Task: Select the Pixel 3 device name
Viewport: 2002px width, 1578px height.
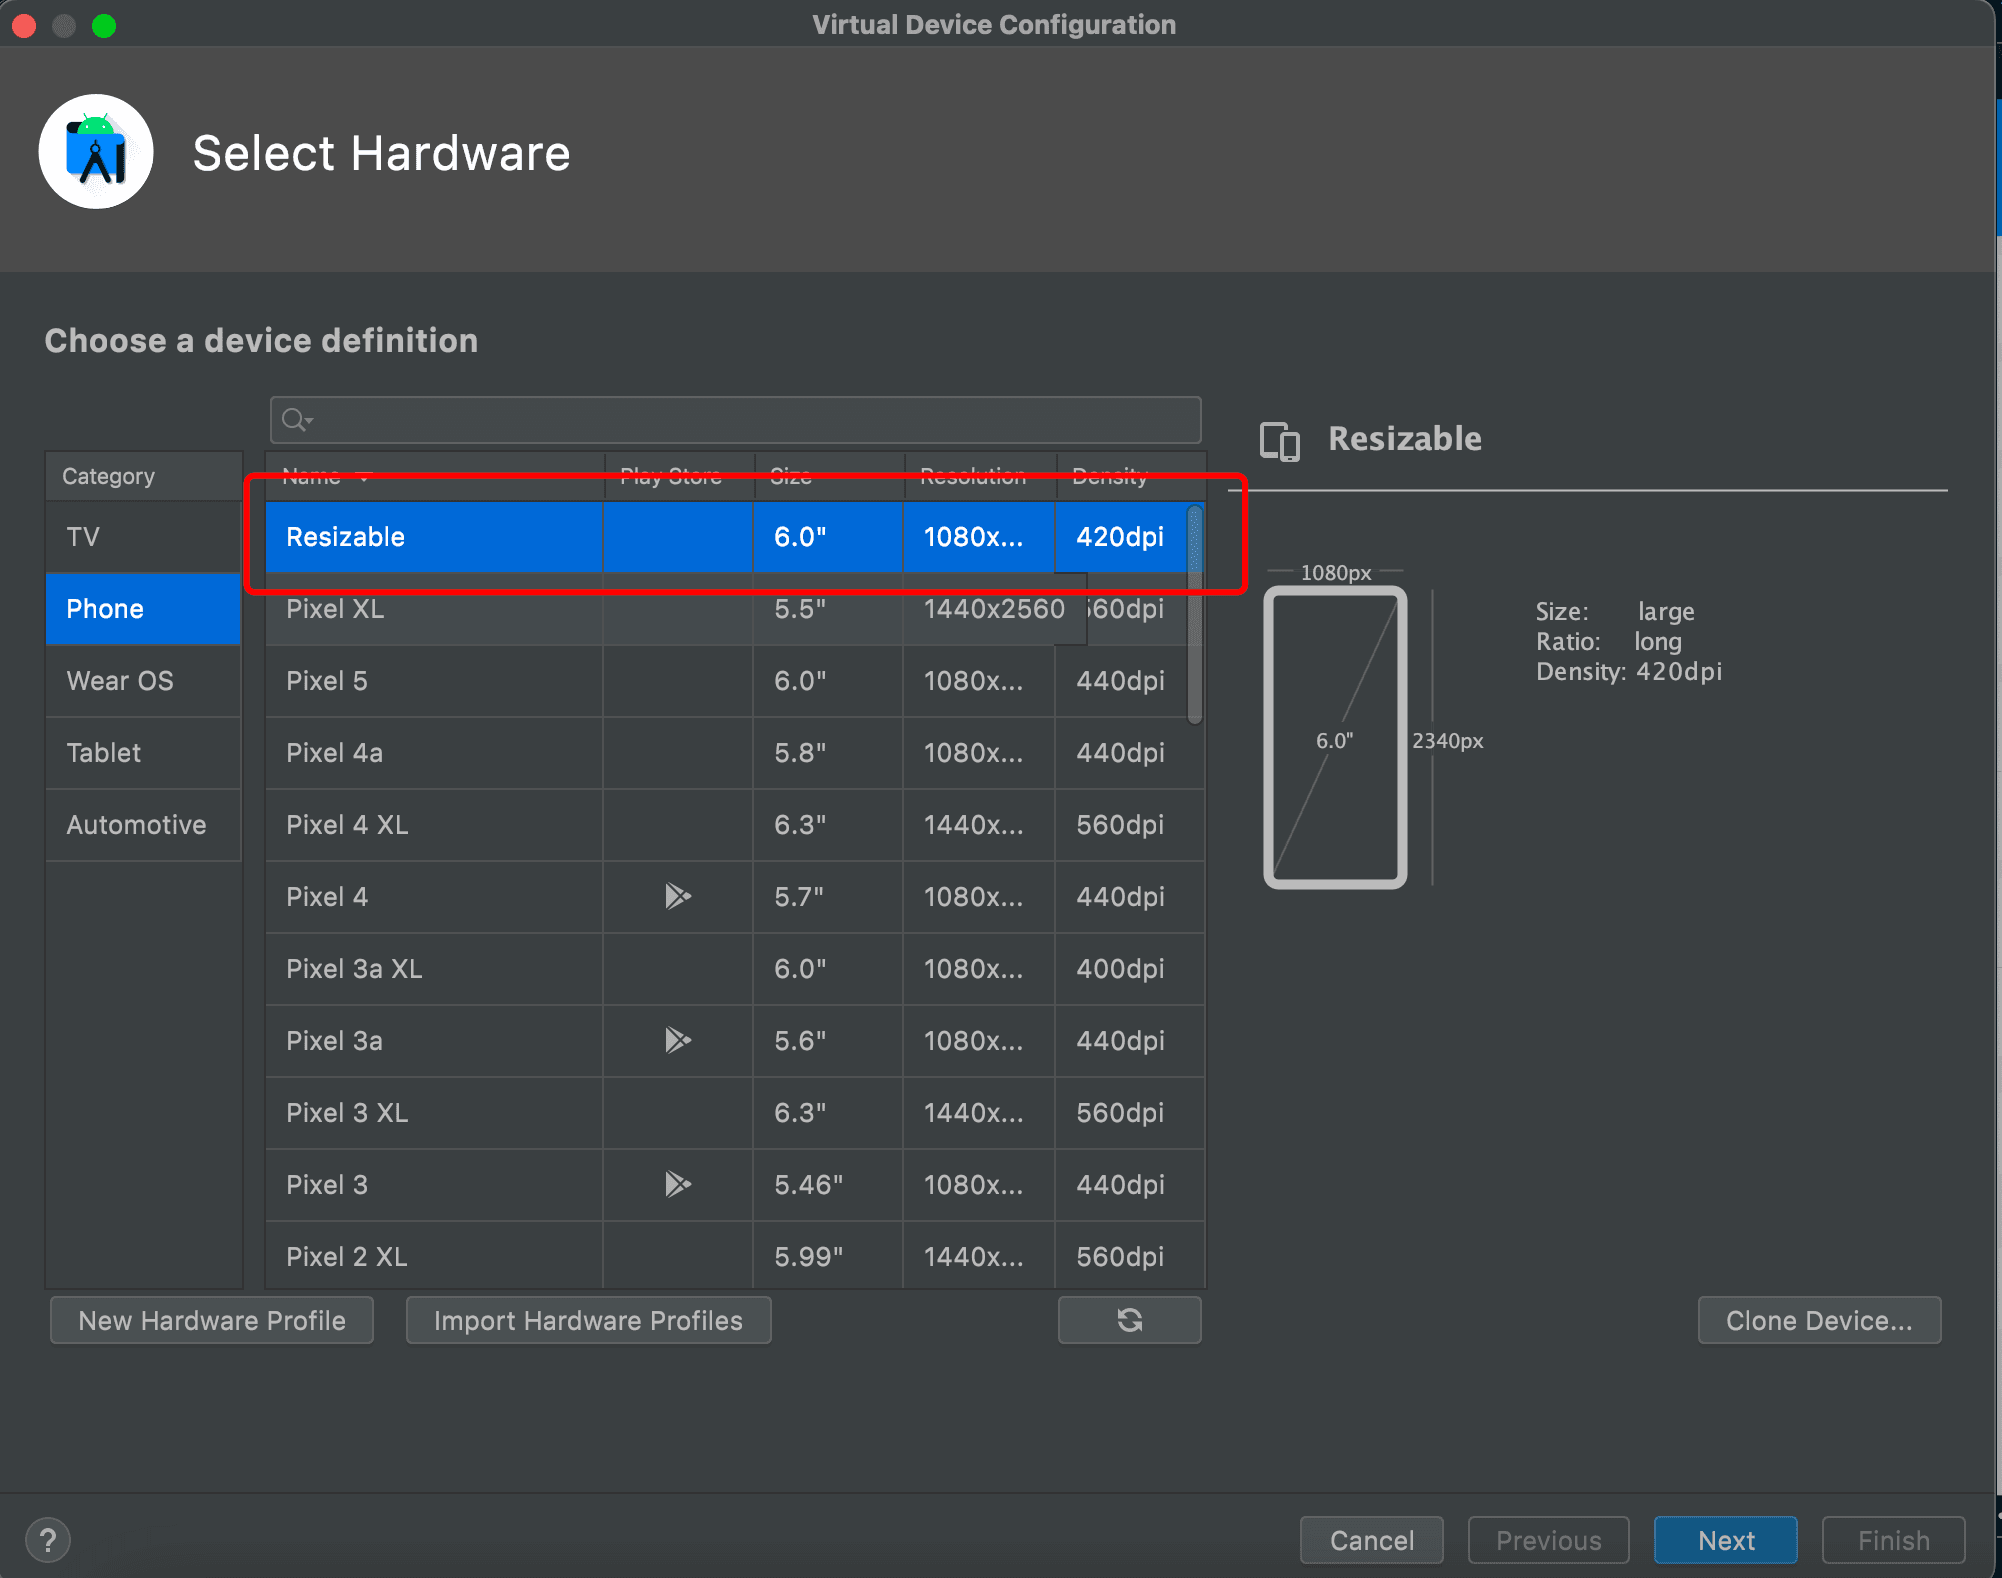Action: pos(327,1185)
